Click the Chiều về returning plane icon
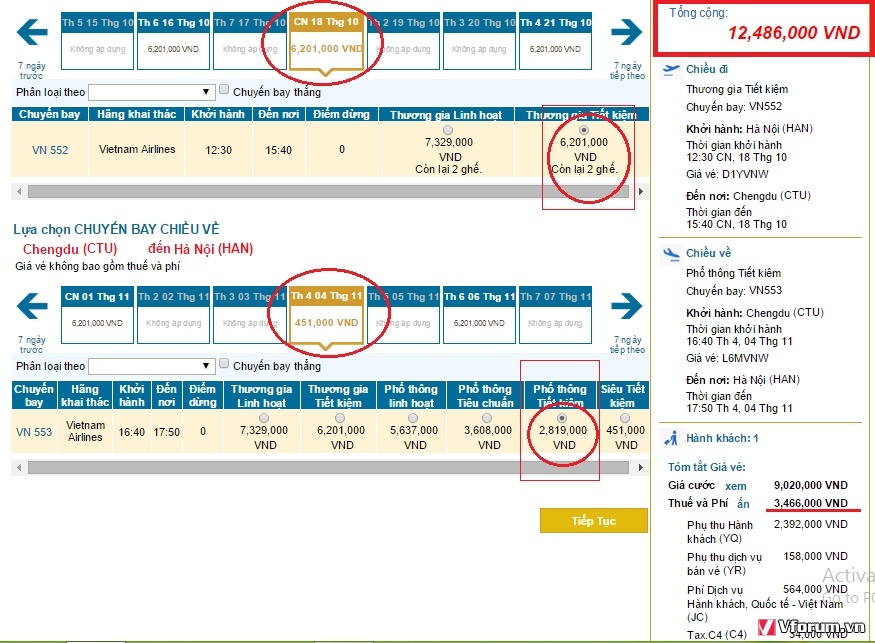The height and width of the screenshot is (643, 875). (671, 254)
